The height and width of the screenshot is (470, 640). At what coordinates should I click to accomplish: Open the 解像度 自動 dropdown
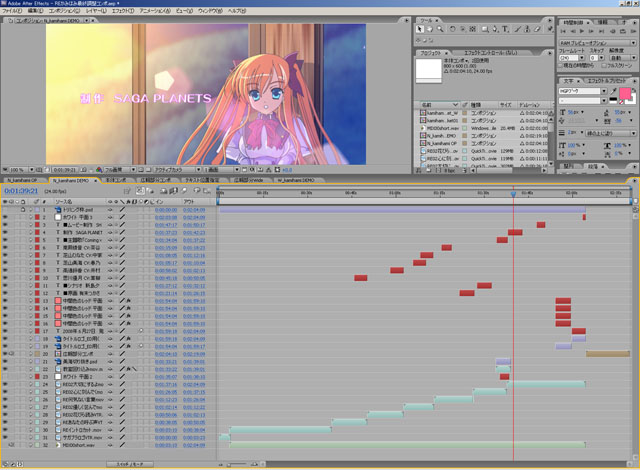pos(622,58)
